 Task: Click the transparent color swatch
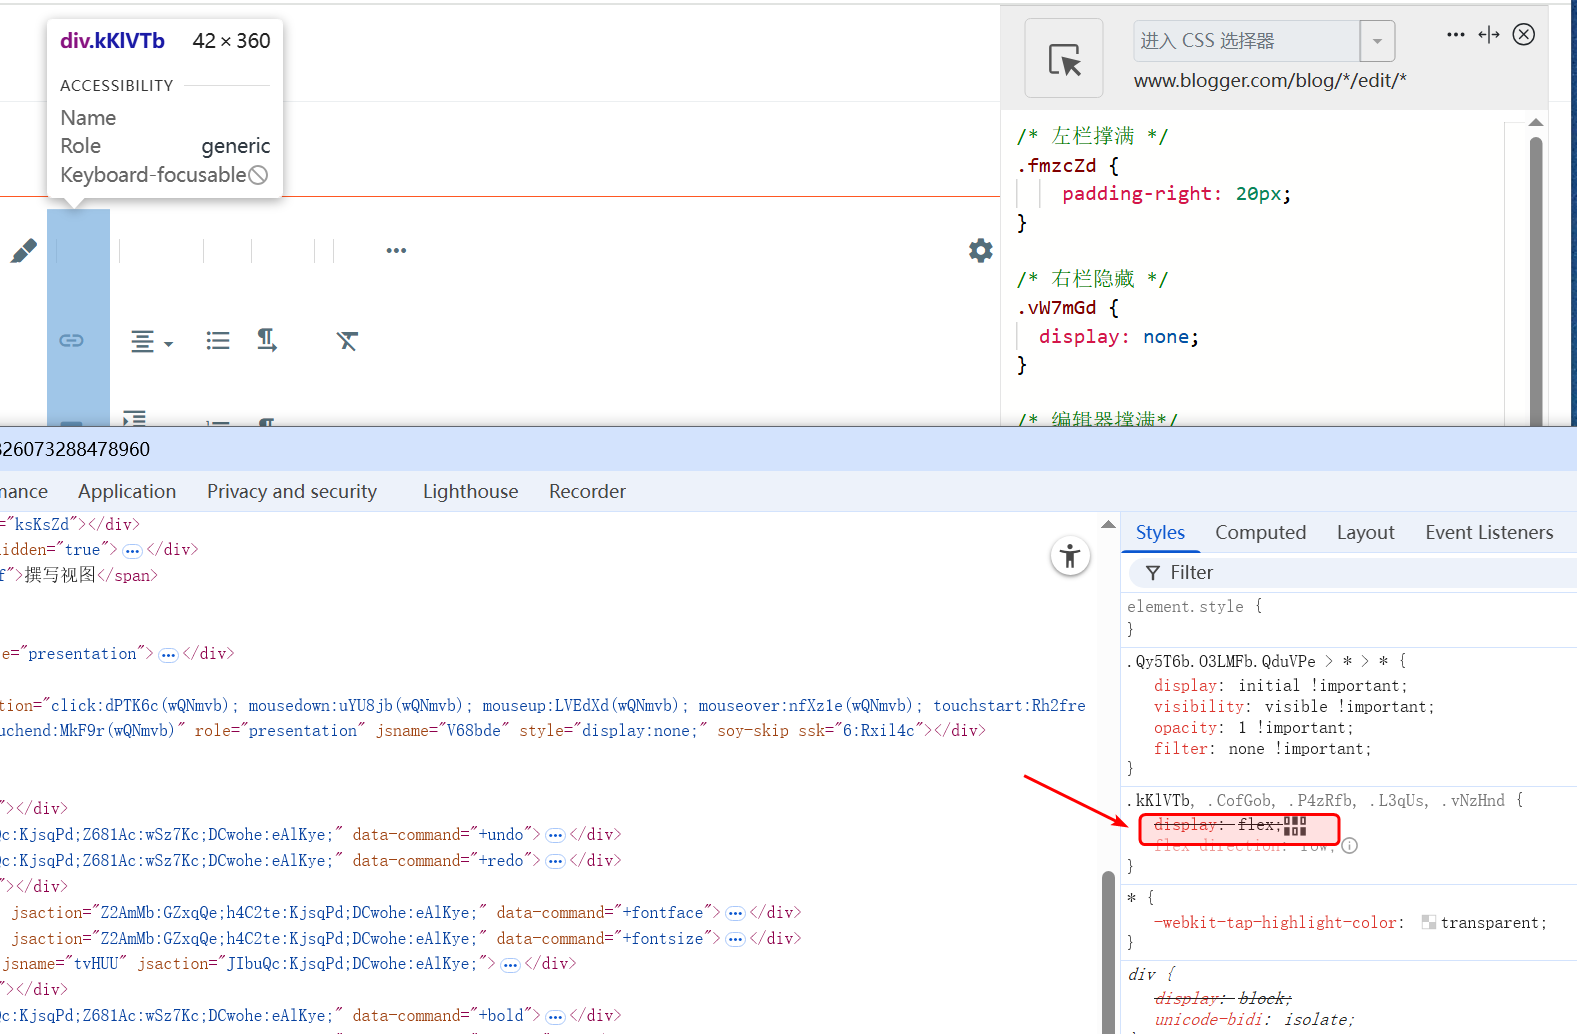pyautogui.click(x=1429, y=923)
